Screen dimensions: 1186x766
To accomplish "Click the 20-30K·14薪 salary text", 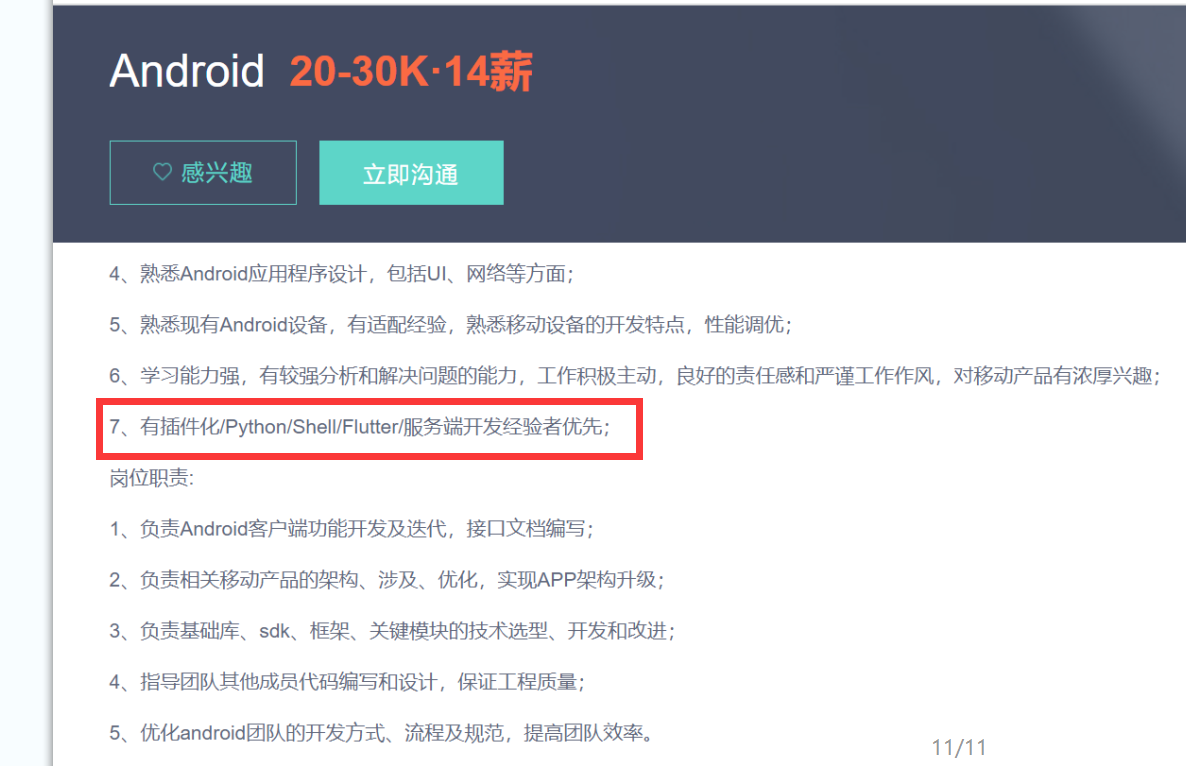I will click(x=411, y=71).
